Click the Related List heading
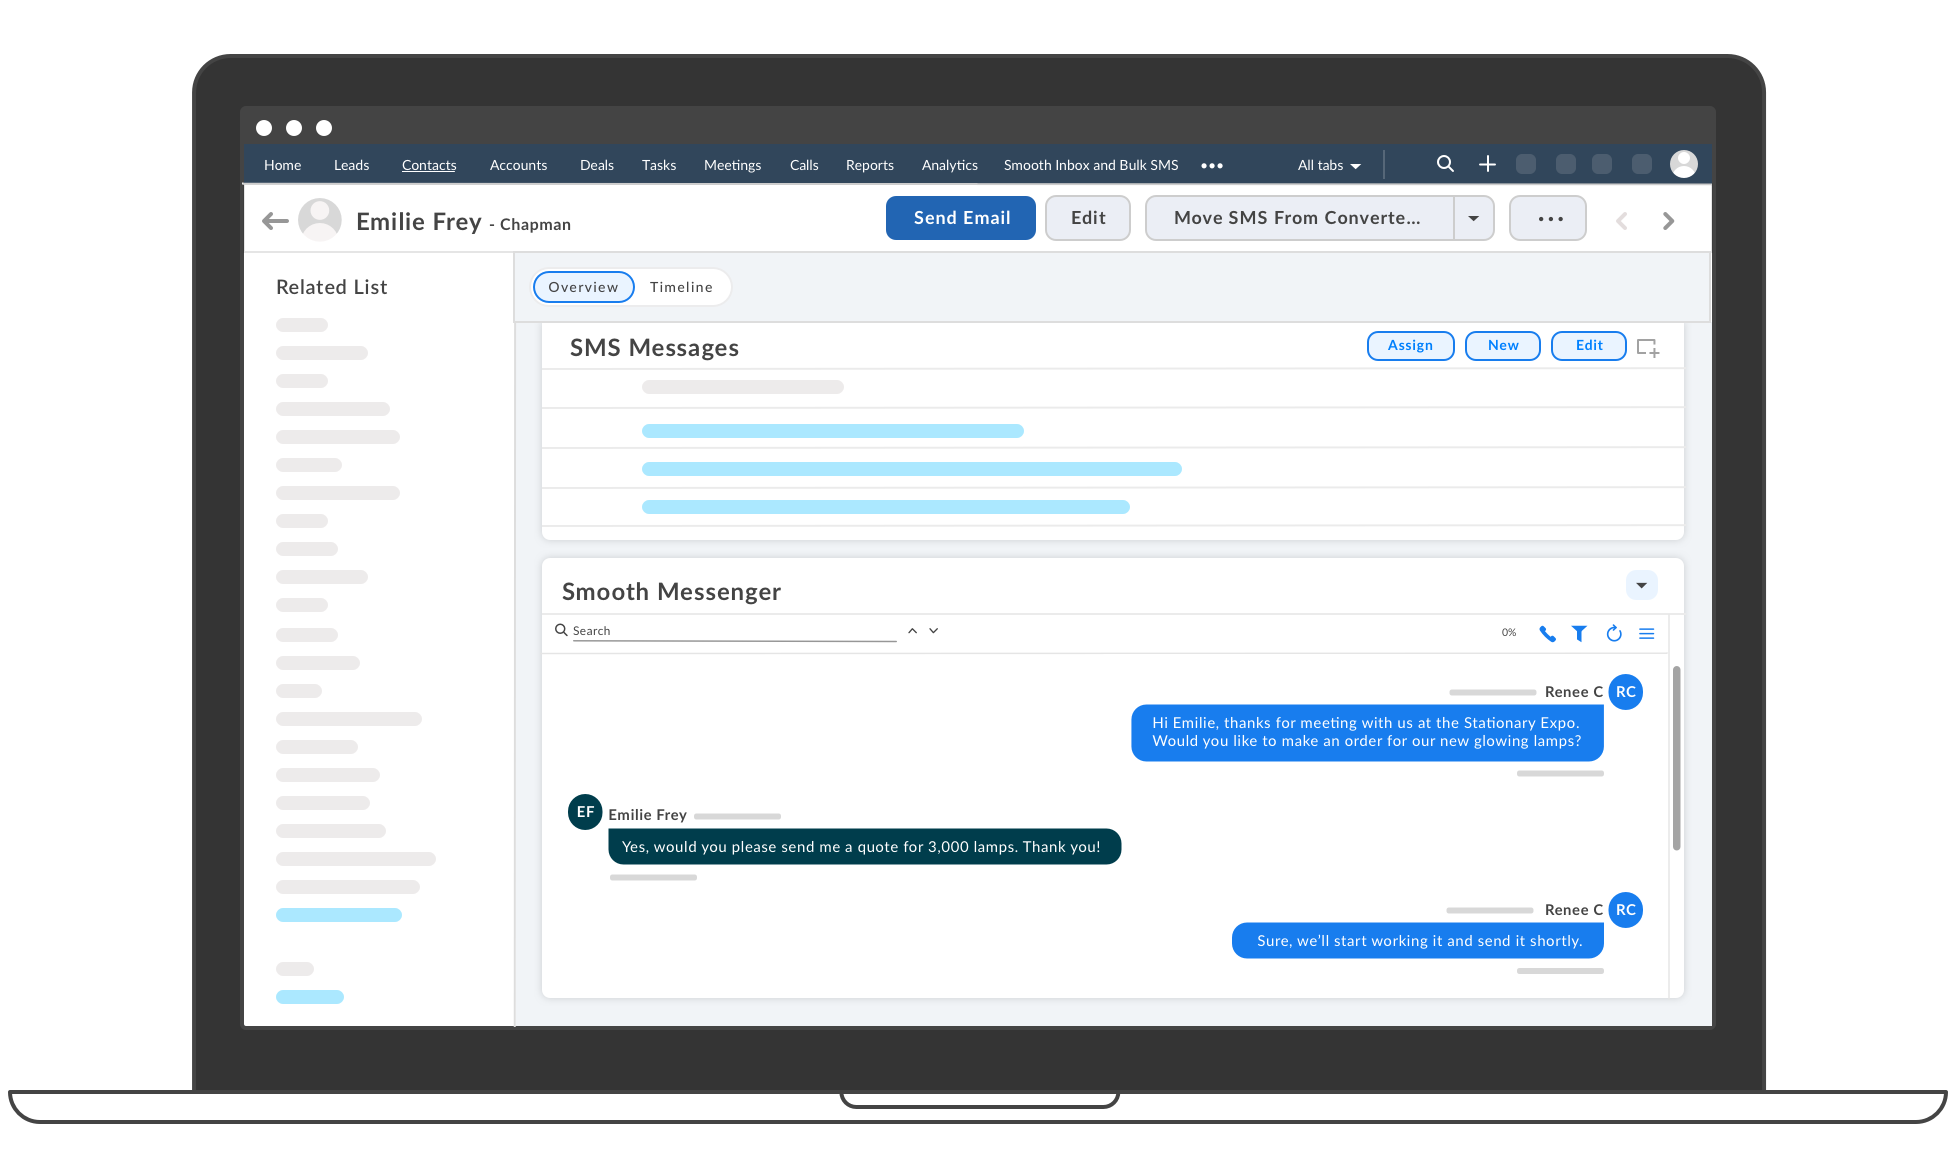 tap(331, 287)
